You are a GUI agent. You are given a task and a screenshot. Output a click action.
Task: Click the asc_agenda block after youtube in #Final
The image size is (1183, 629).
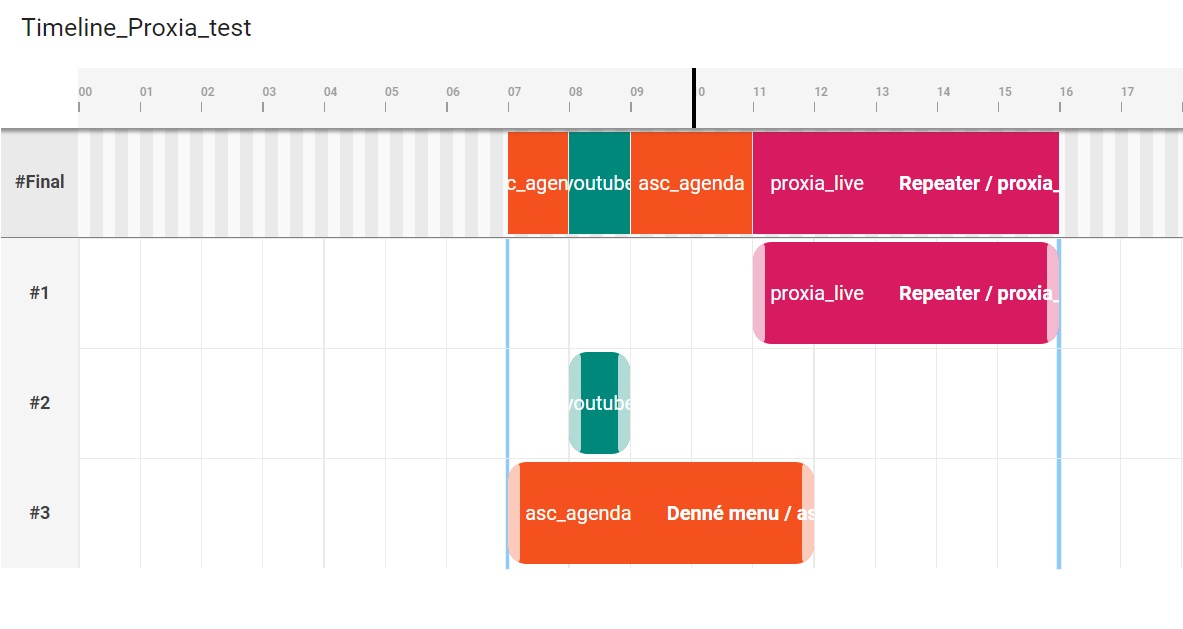pos(691,183)
